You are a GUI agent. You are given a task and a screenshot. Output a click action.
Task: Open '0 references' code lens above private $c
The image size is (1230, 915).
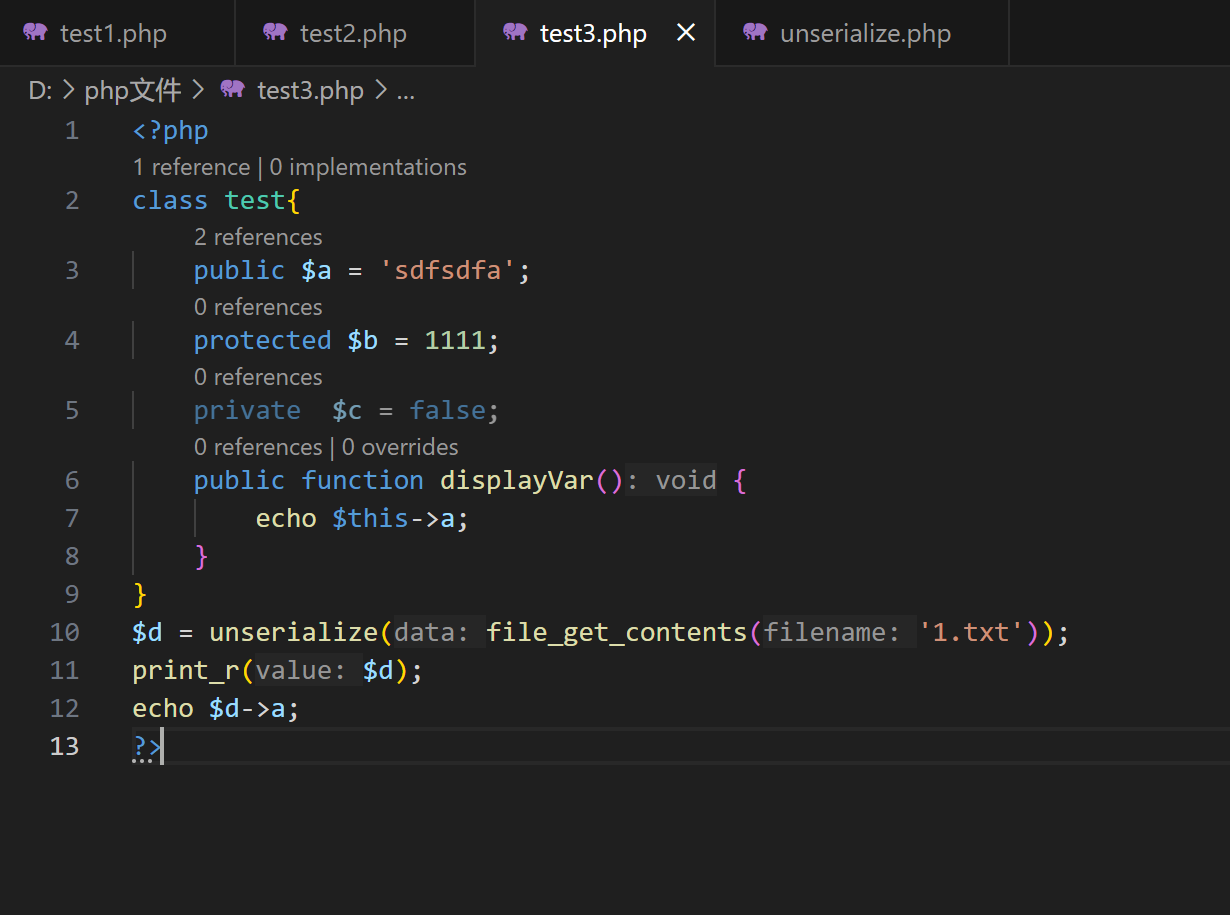(258, 377)
